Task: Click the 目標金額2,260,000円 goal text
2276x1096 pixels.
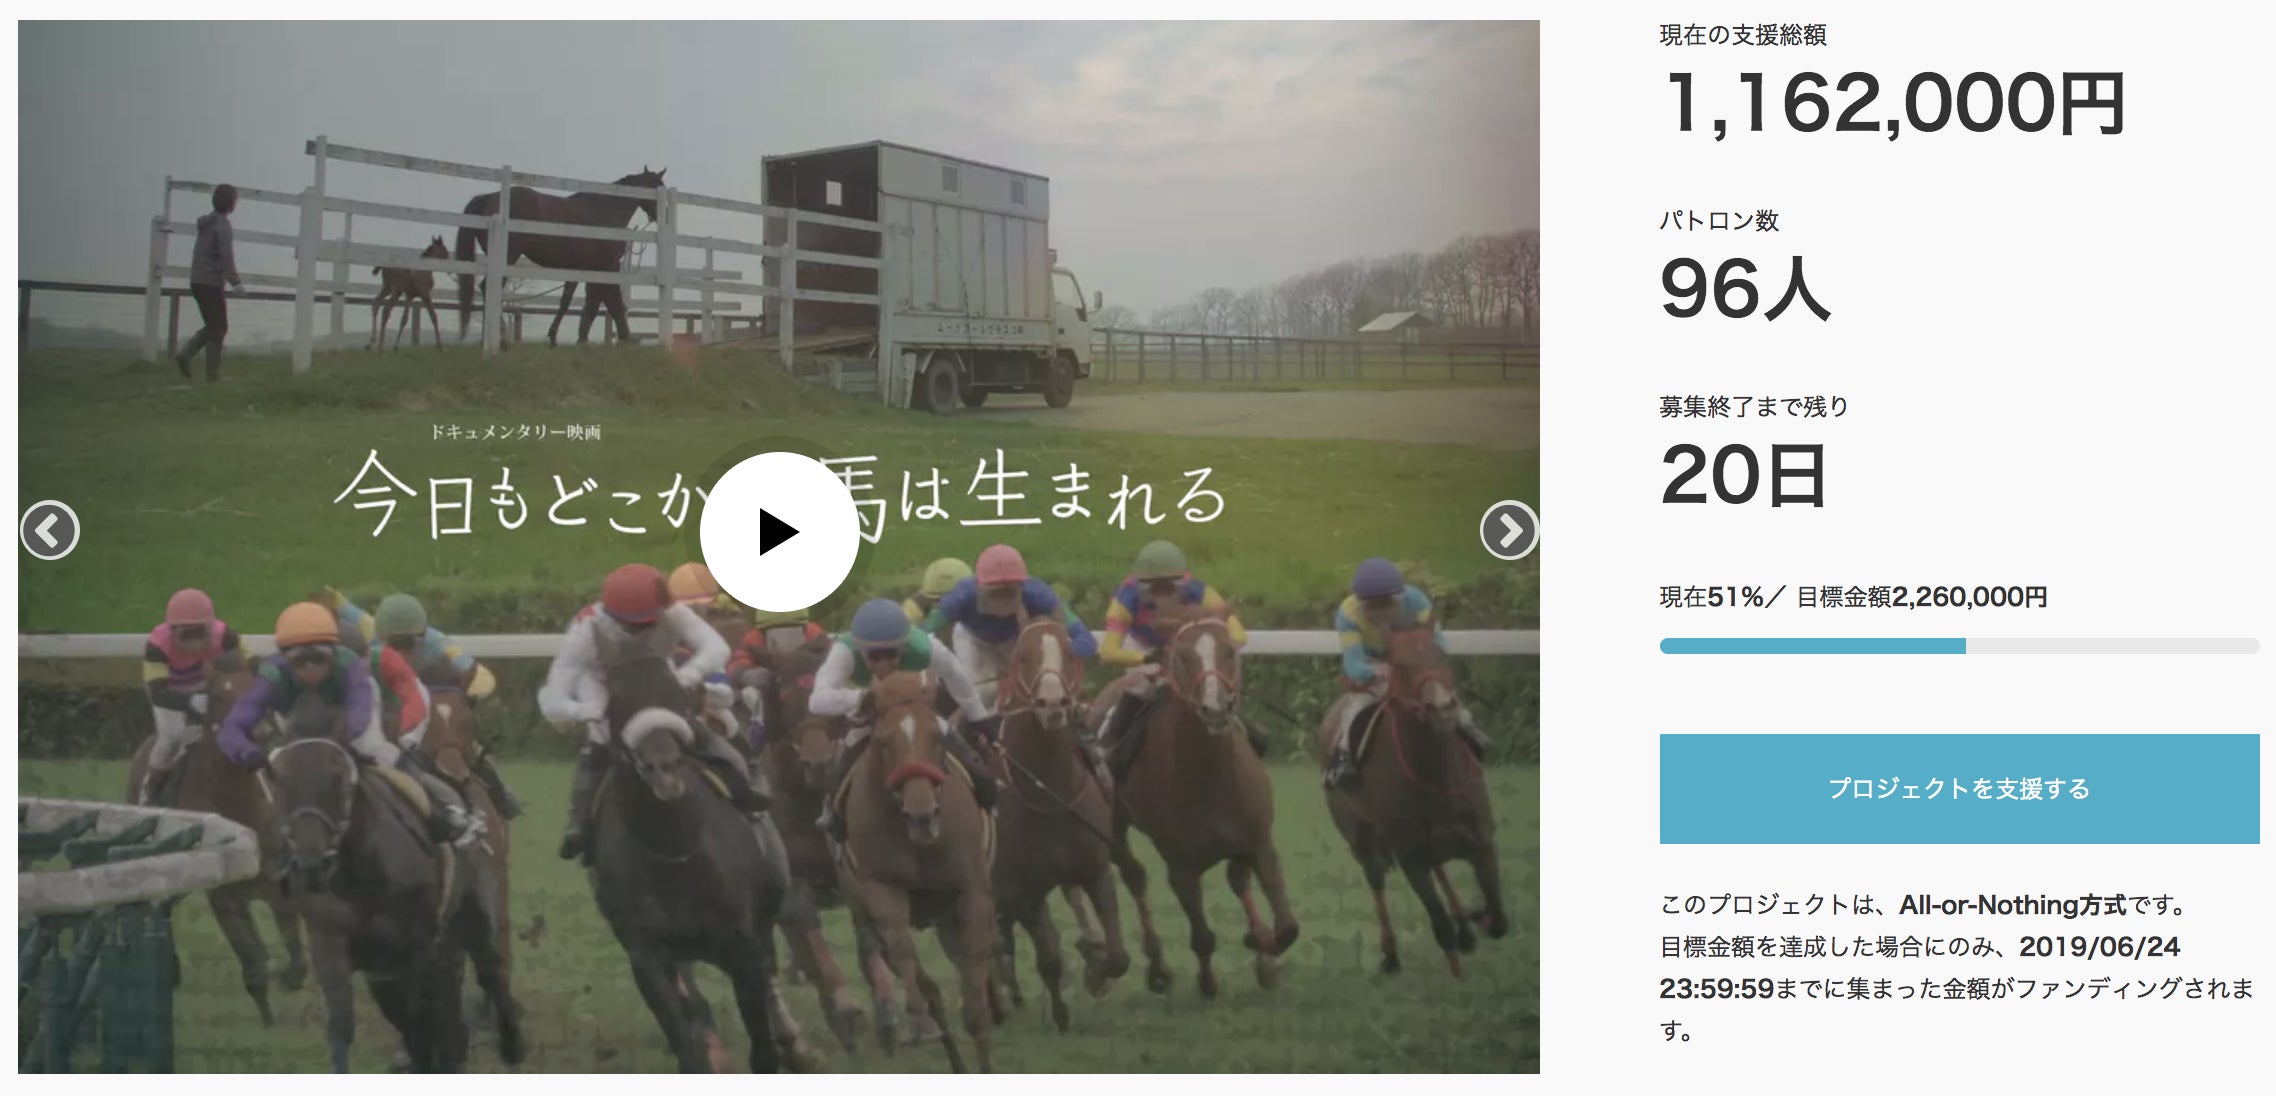Action: (1922, 597)
